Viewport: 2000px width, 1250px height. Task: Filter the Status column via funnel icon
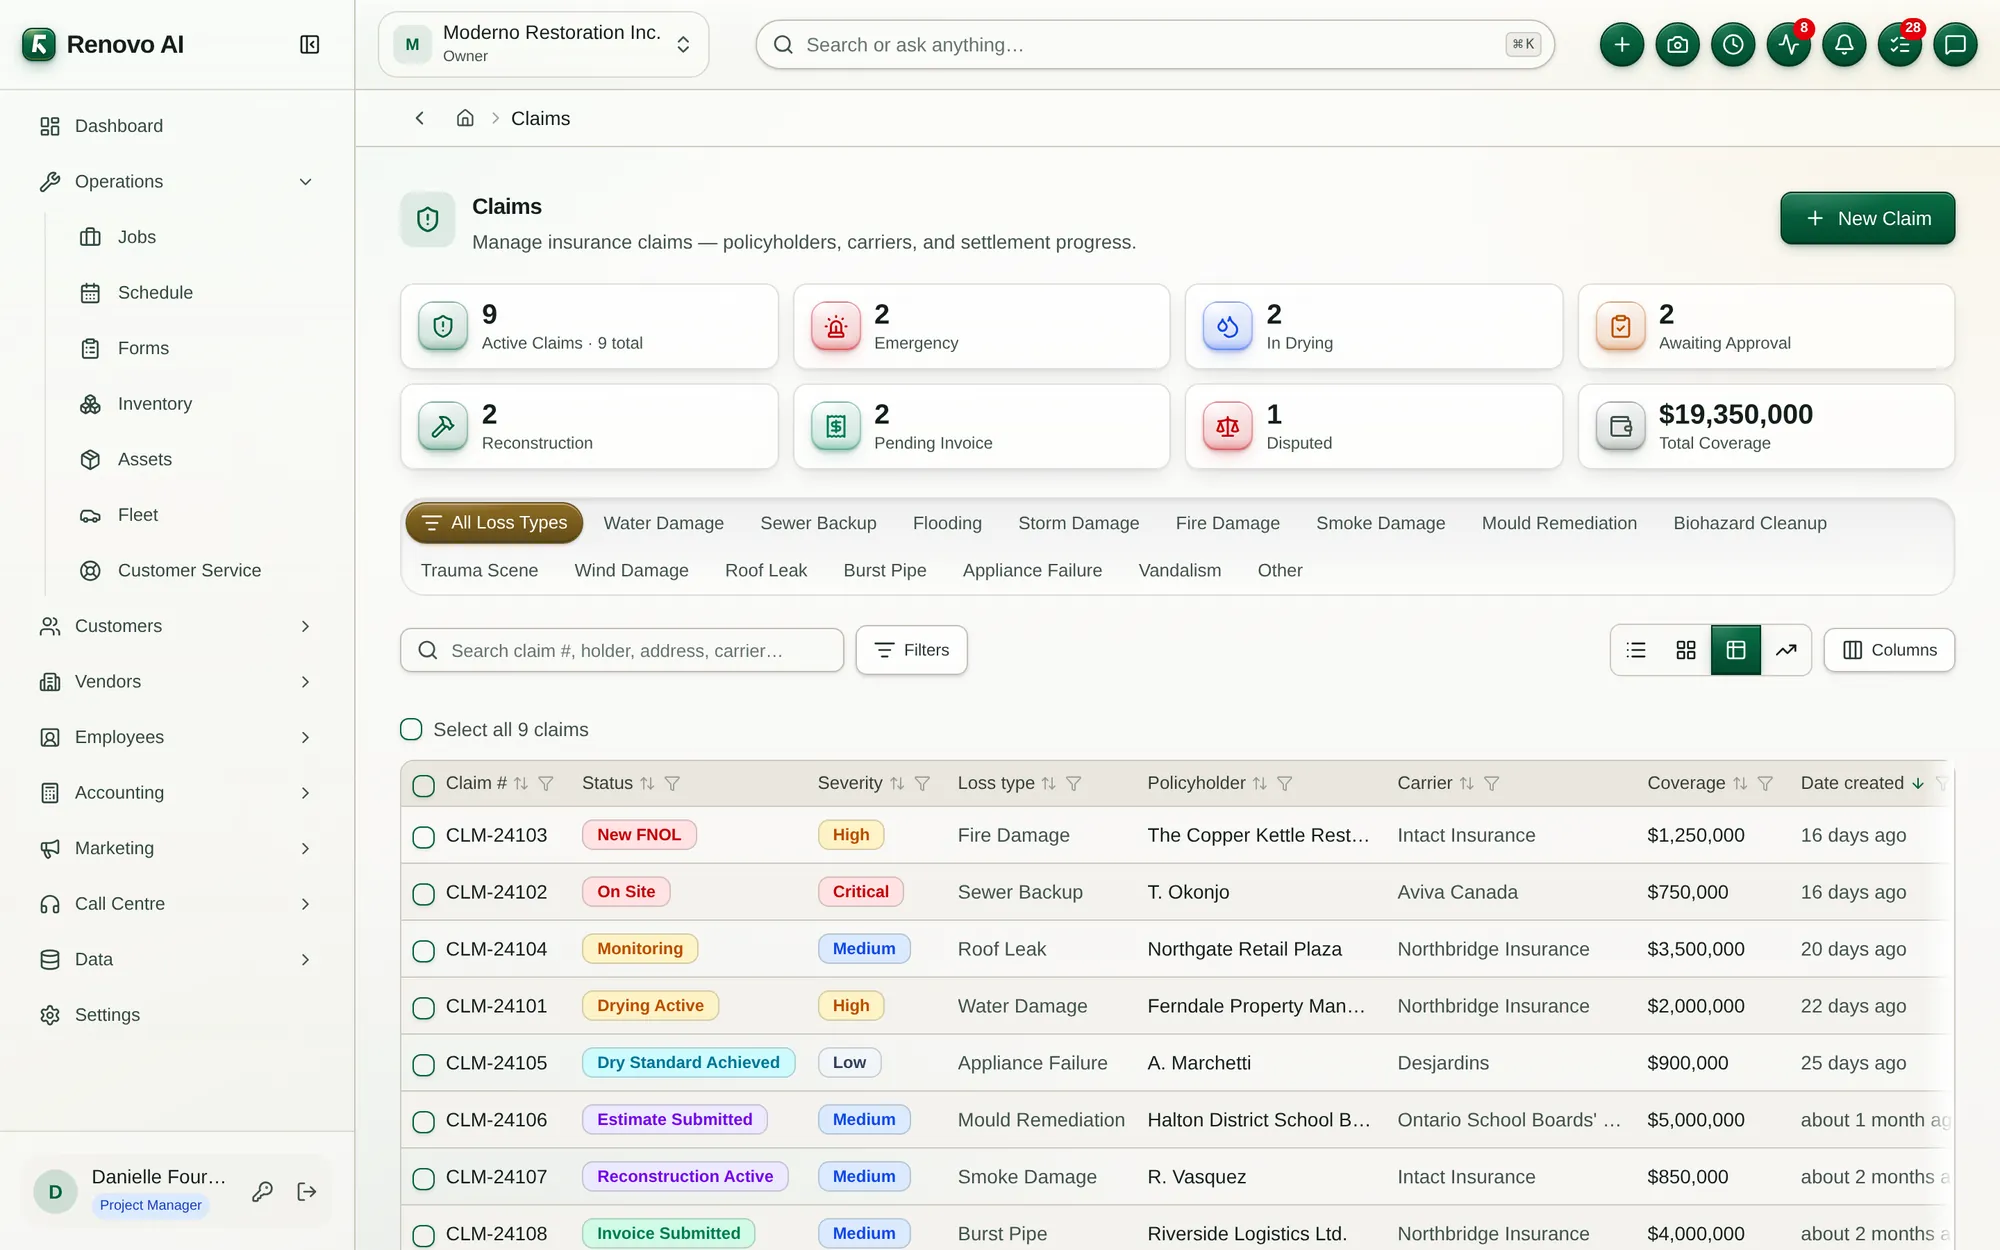[x=672, y=784]
